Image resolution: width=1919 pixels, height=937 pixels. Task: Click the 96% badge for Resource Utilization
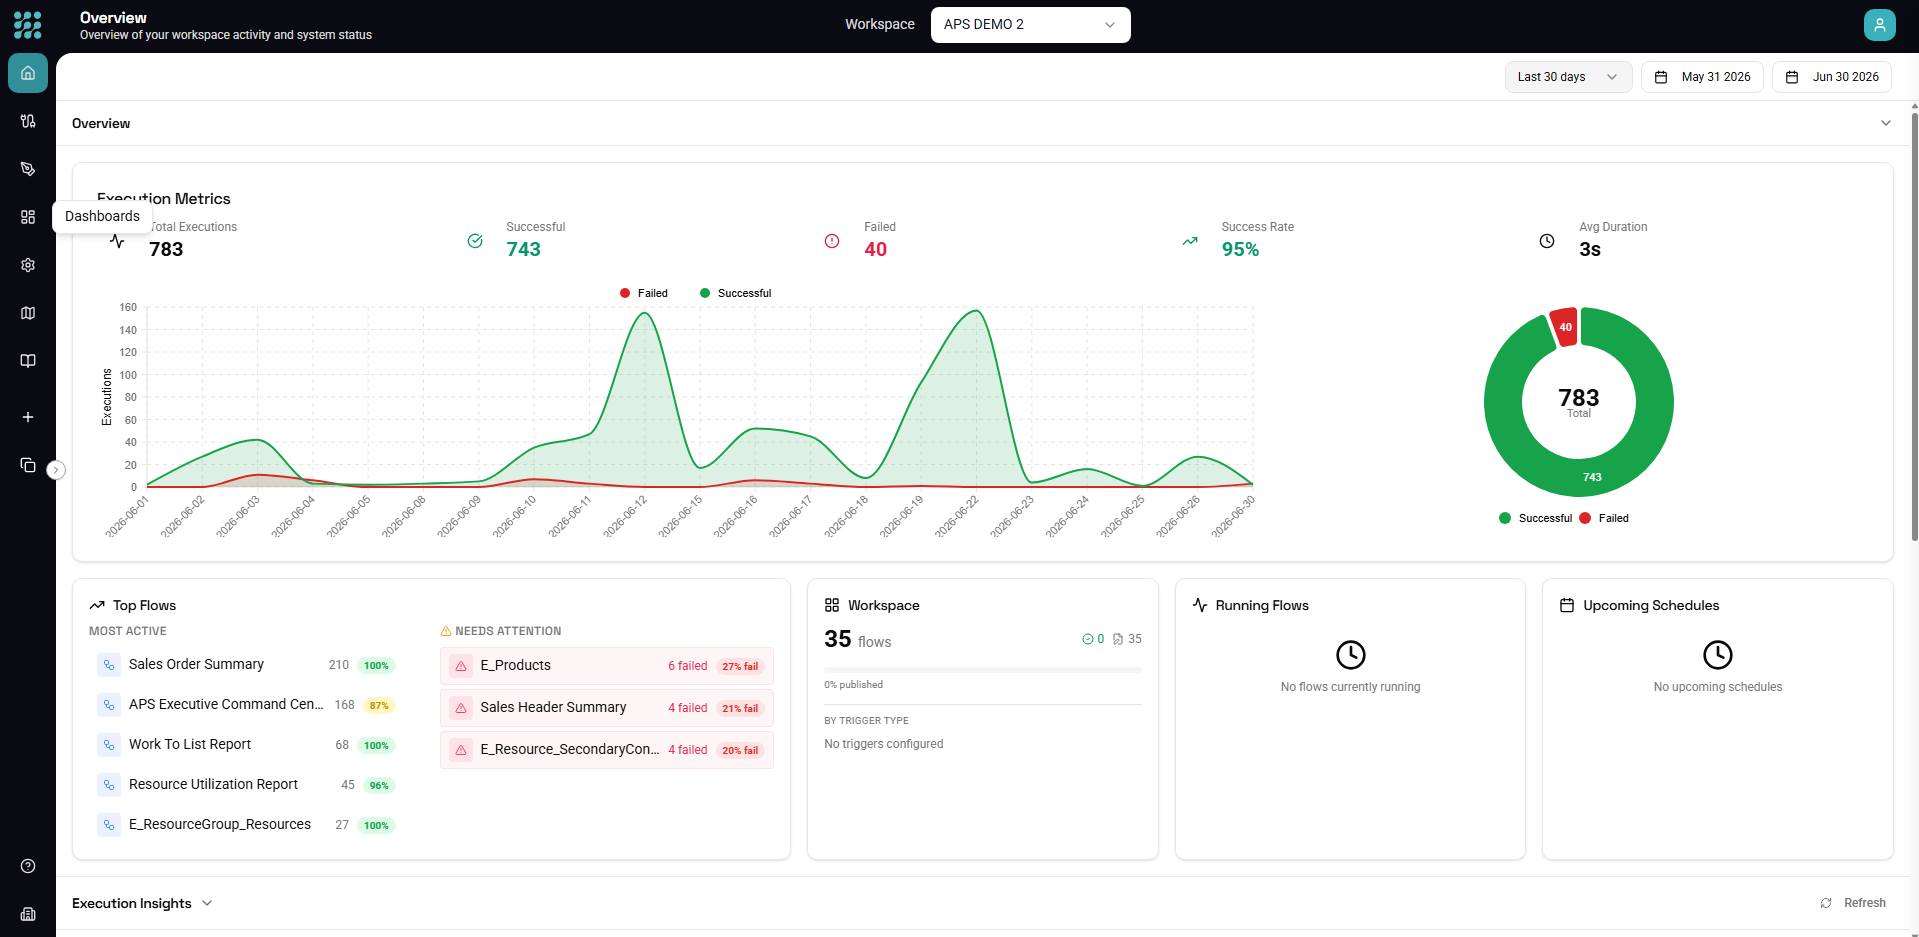pyautogui.click(x=379, y=785)
